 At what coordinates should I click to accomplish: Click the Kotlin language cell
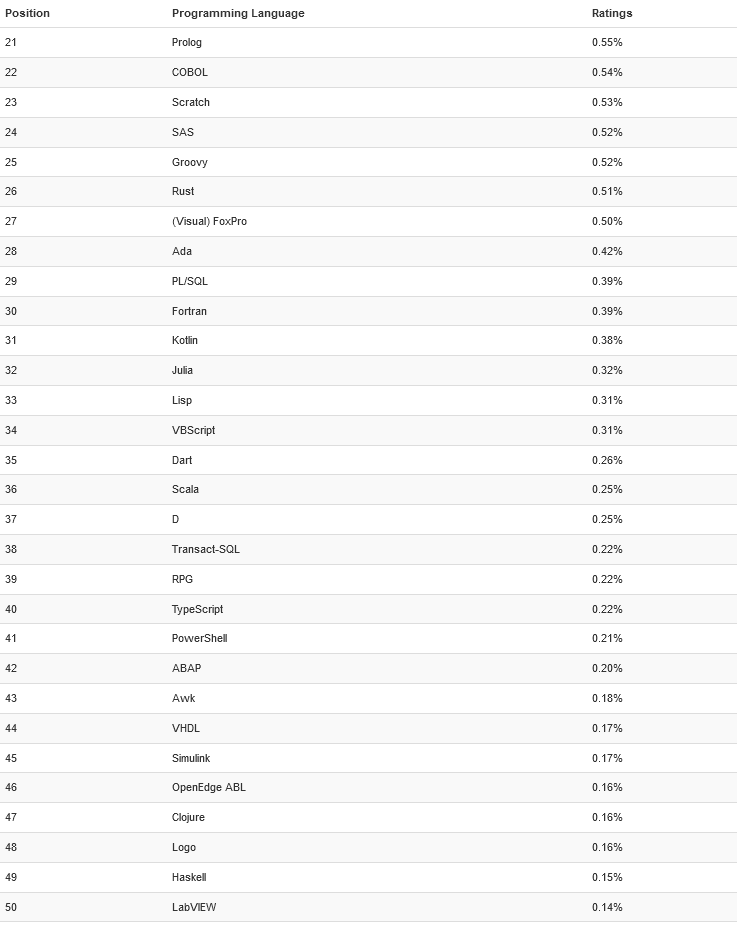tap(185, 340)
